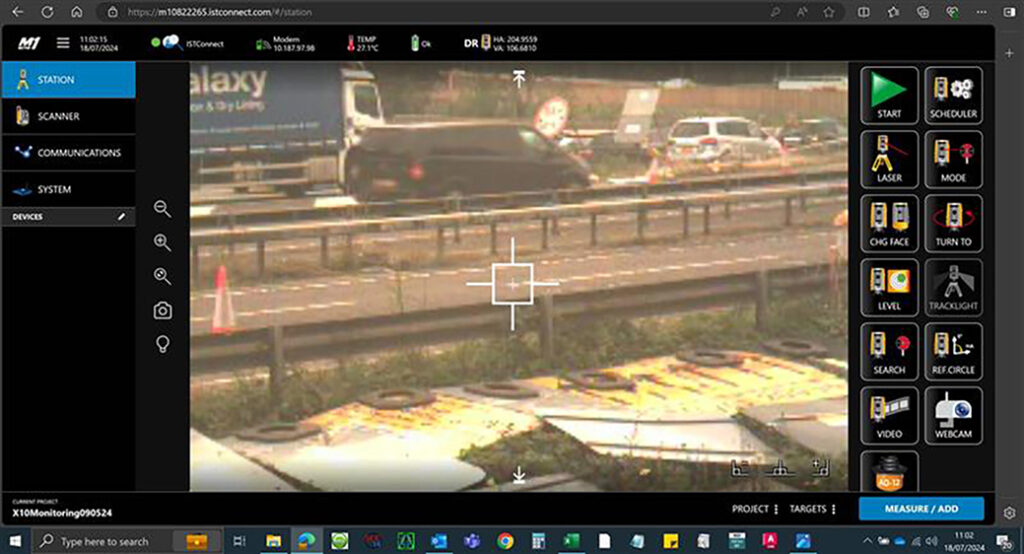This screenshot has width=1024, height=554.
Task: Open the hamburger menu beside M1 logo
Action: click(x=63, y=43)
